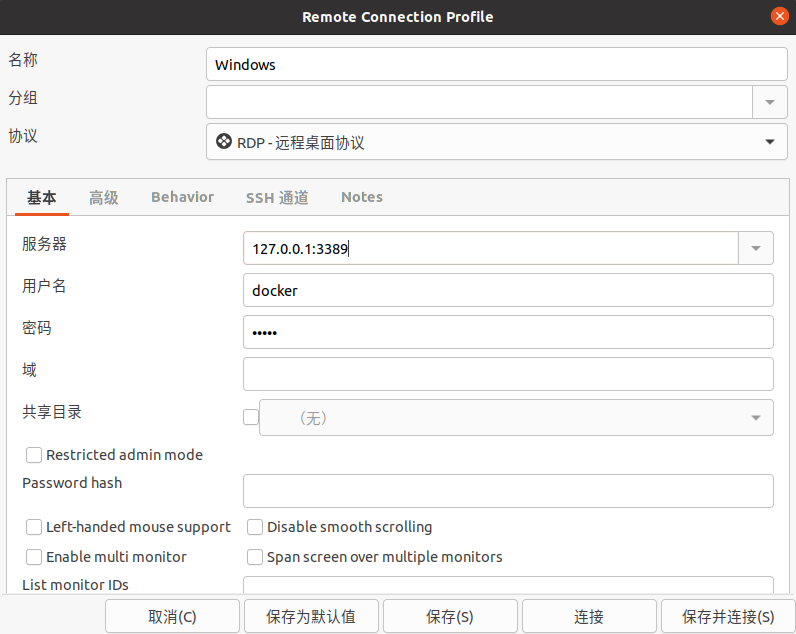Click the 保存(S) save button
The width and height of the screenshot is (796, 634).
point(450,616)
